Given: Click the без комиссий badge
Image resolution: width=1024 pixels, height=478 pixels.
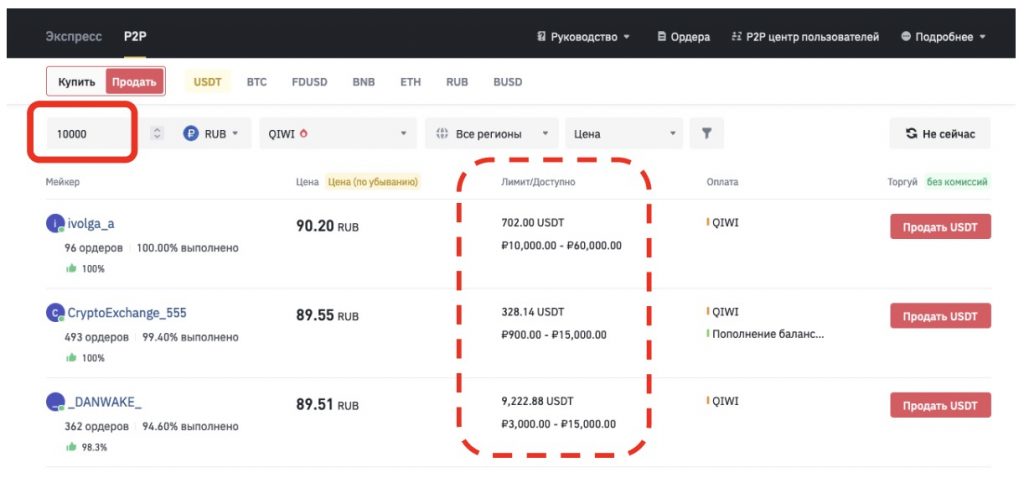Looking at the screenshot, I should click(957, 182).
